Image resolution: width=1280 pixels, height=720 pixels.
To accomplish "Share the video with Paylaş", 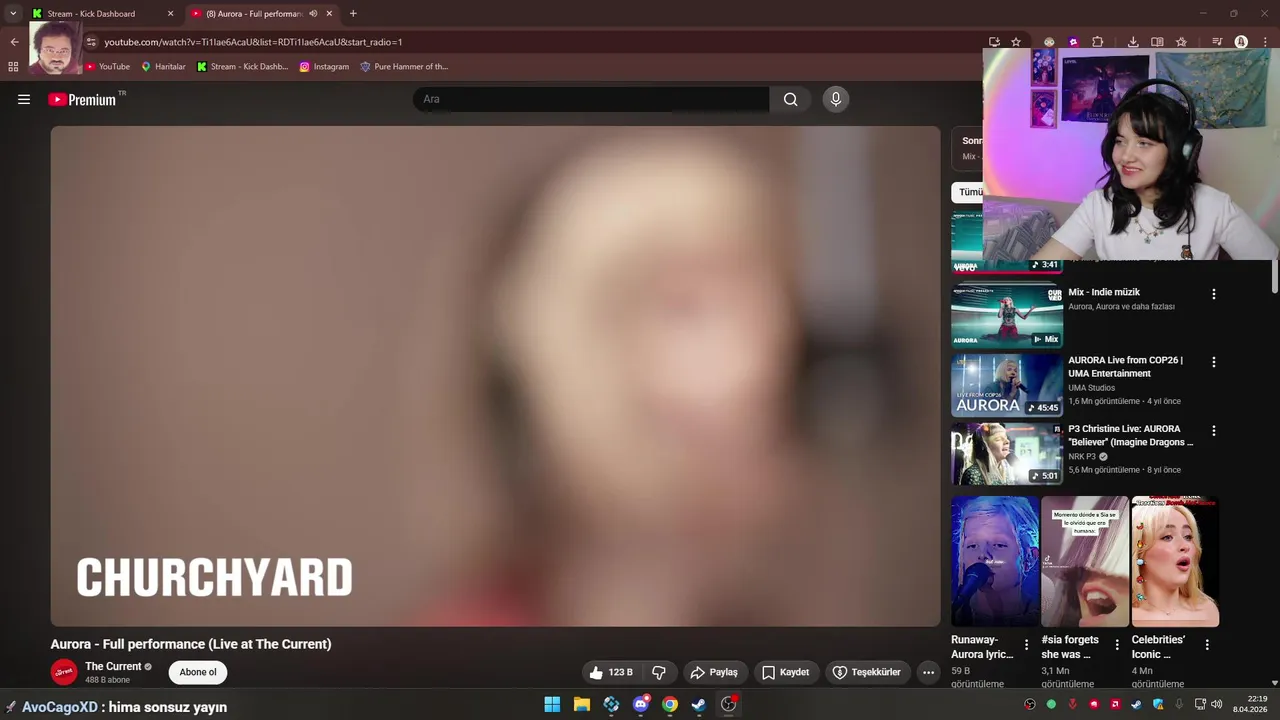I will tap(715, 672).
